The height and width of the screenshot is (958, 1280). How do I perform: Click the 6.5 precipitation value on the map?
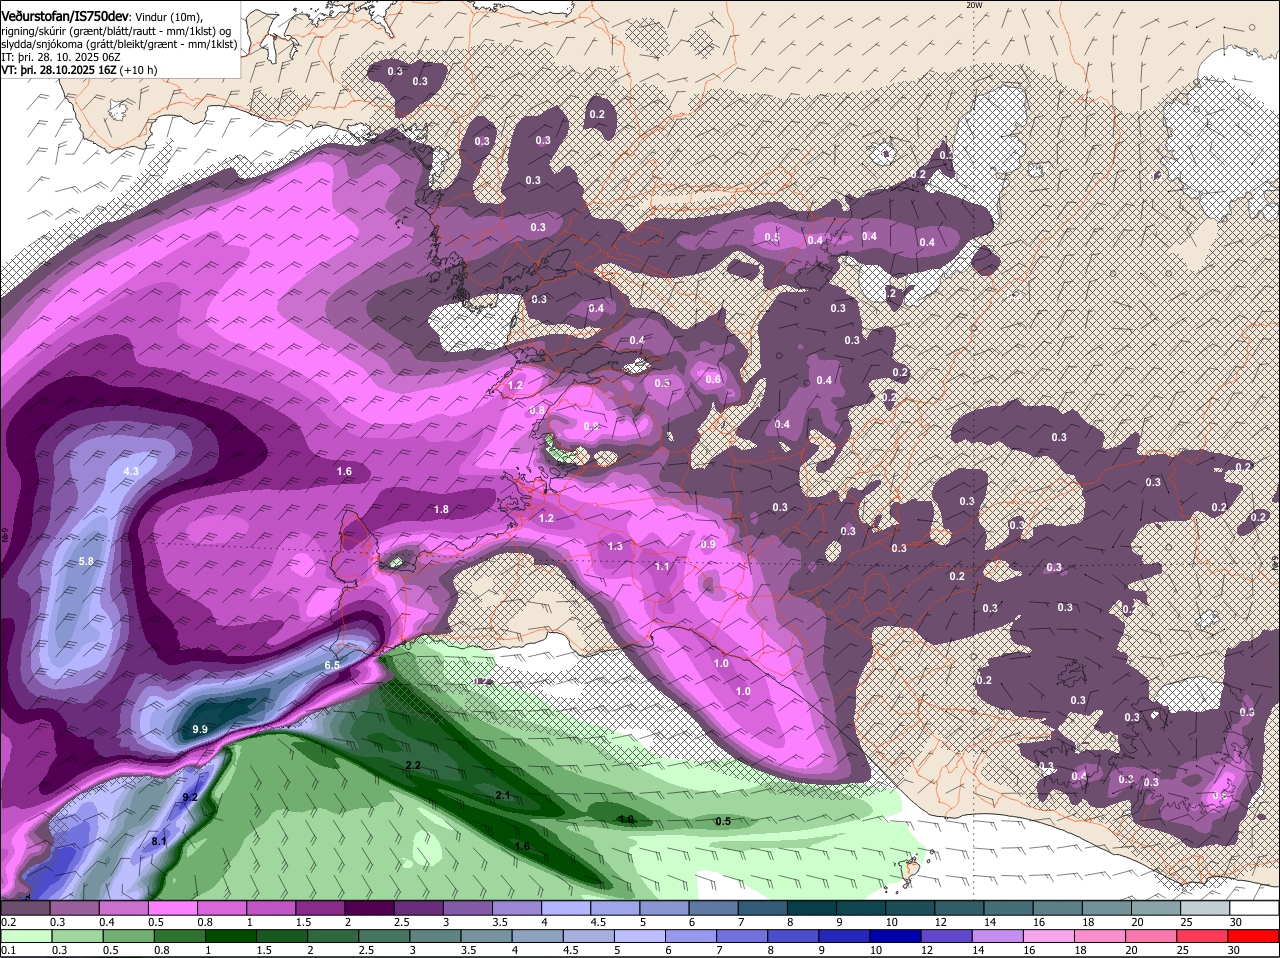tap(332, 665)
